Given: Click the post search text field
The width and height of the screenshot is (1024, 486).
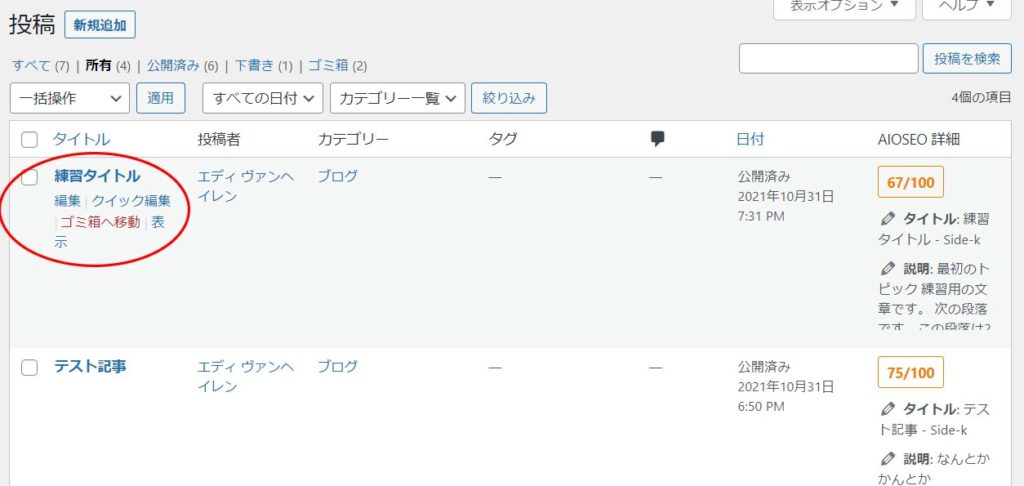Looking at the screenshot, I should [828, 59].
